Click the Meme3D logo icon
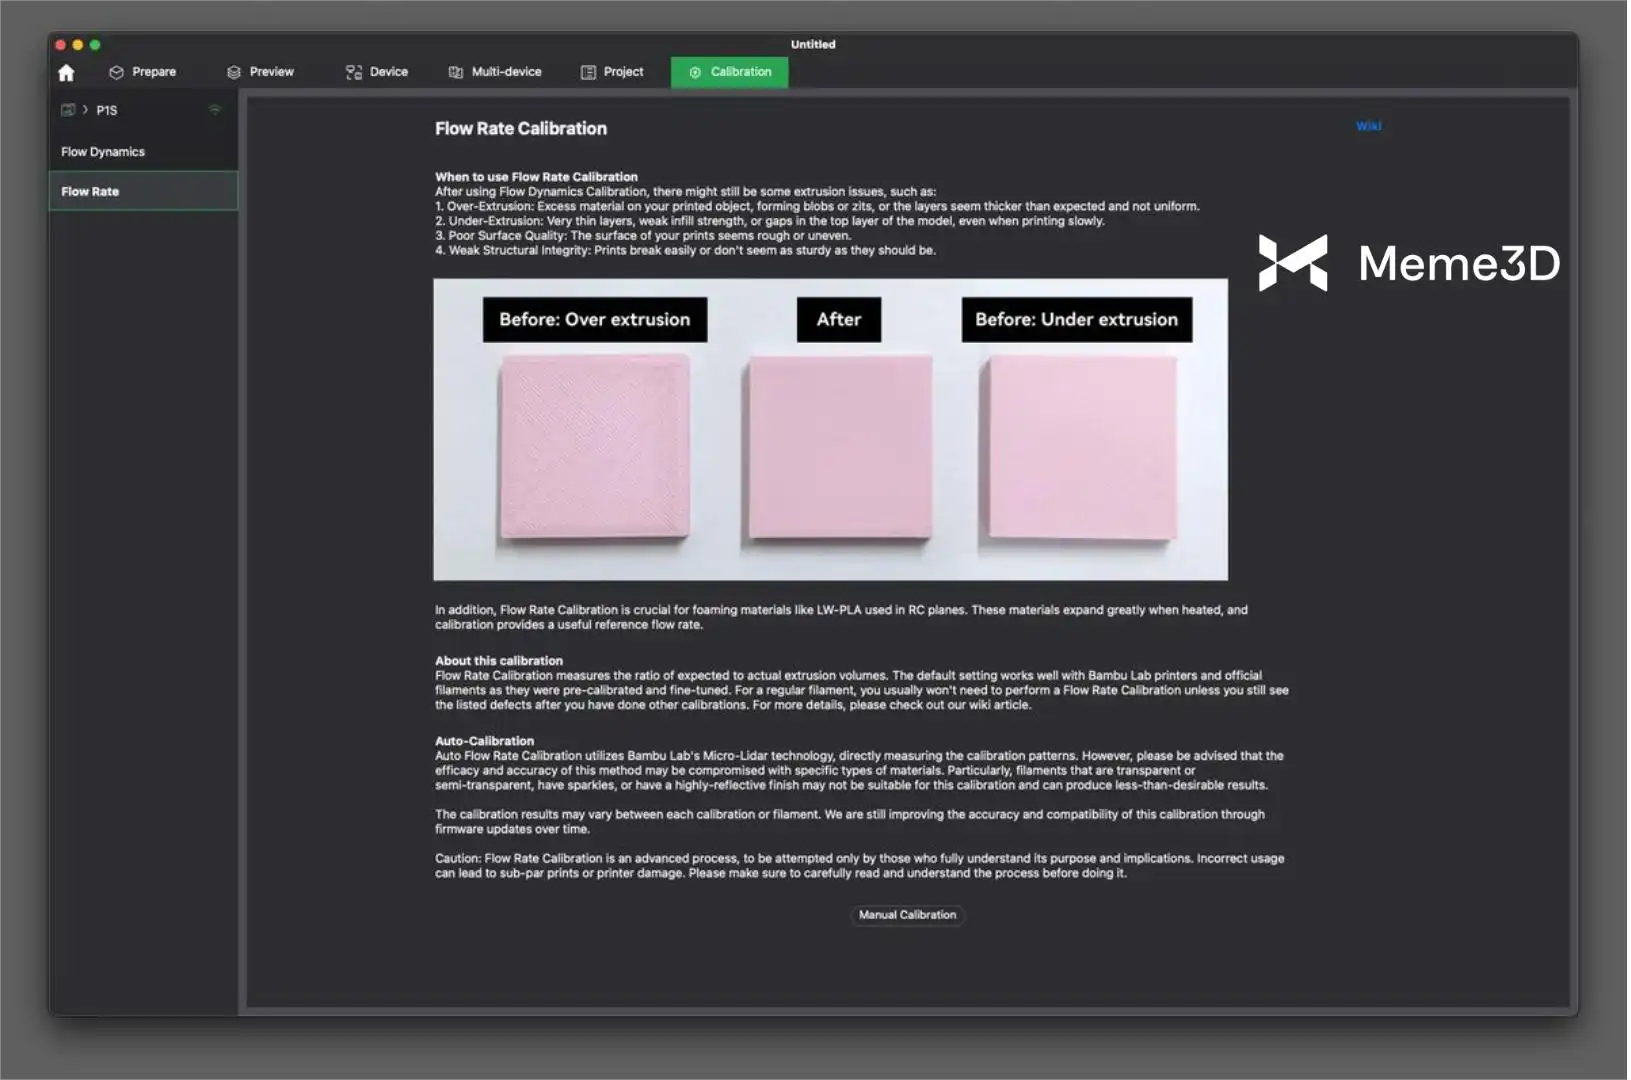 coord(1293,263)
